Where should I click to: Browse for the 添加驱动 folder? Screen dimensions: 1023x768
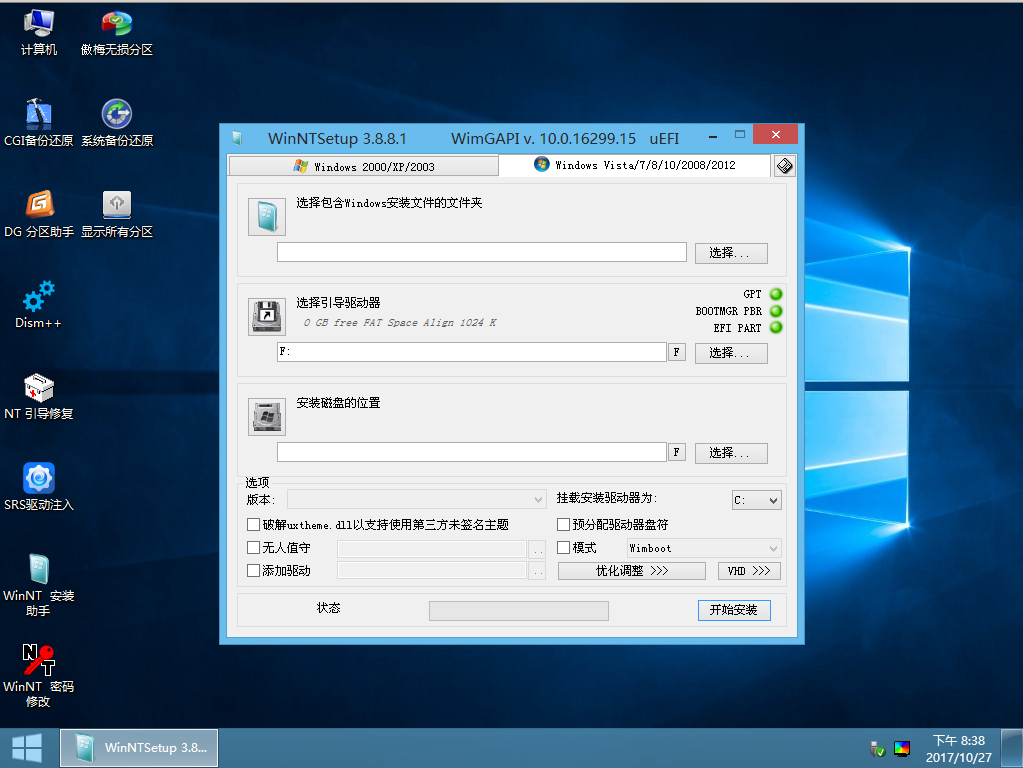click(538, 572)
